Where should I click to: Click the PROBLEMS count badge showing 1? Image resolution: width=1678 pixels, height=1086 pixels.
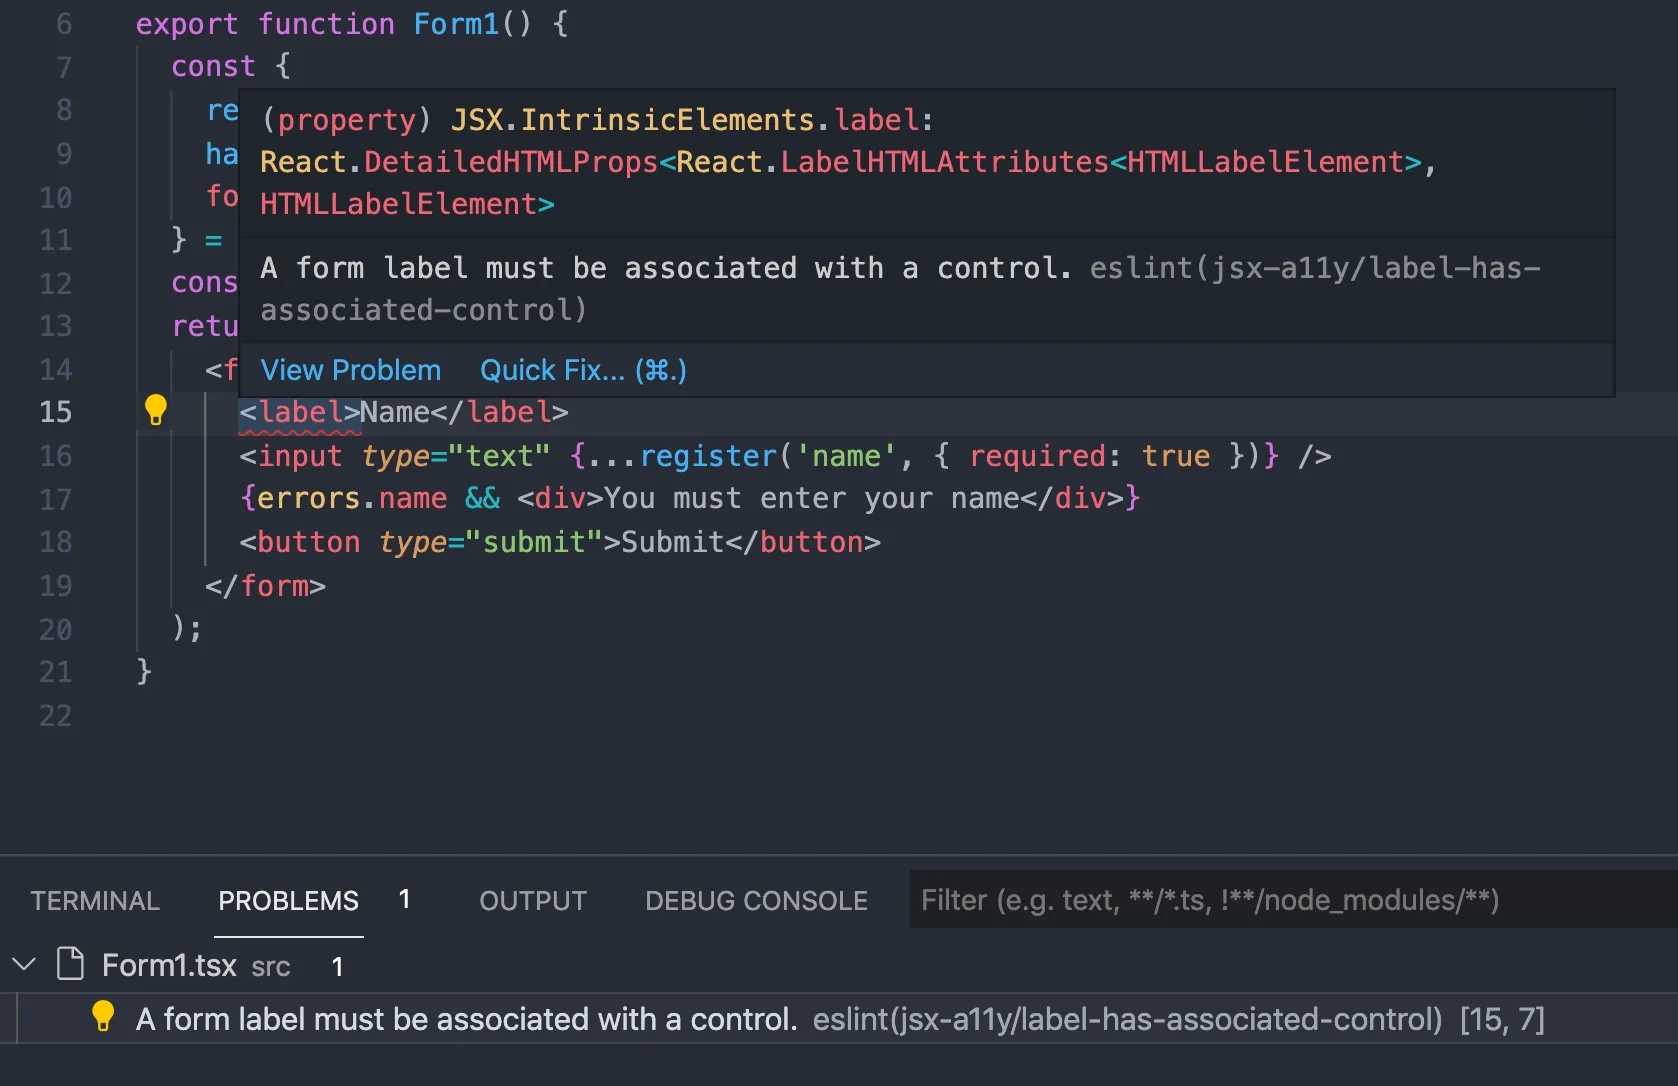tap(404, 899)
